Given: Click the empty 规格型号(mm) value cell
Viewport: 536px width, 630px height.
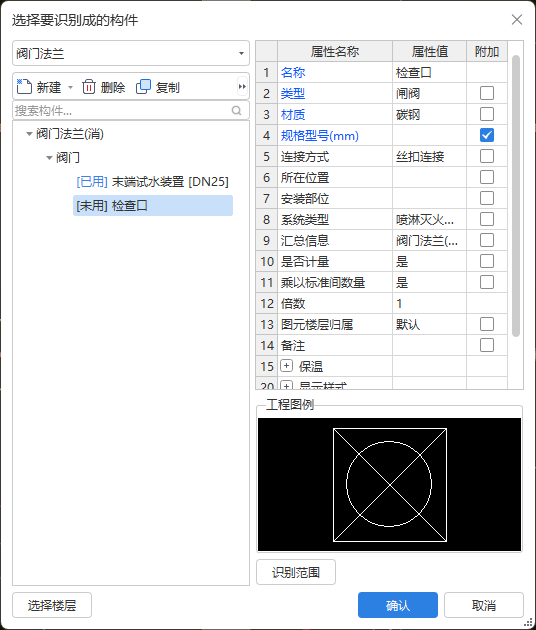Looking at the screenshot, I should (429, 135).
